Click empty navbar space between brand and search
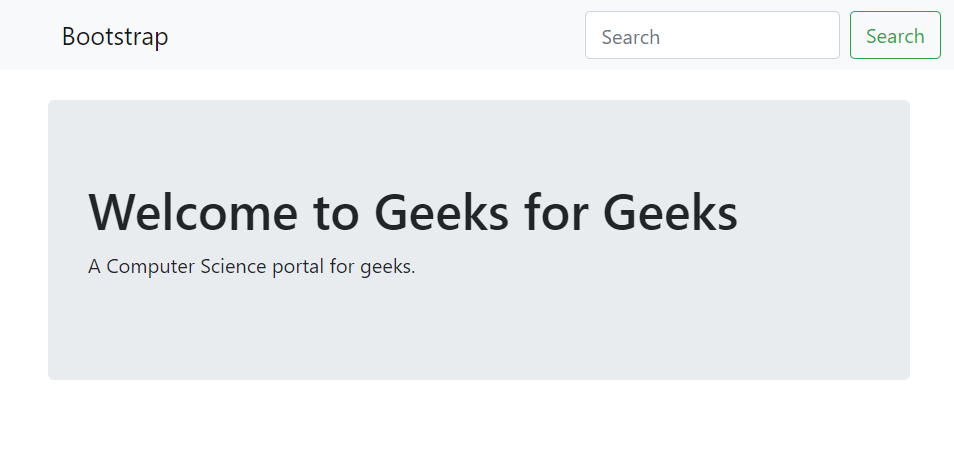 point(380,36)
